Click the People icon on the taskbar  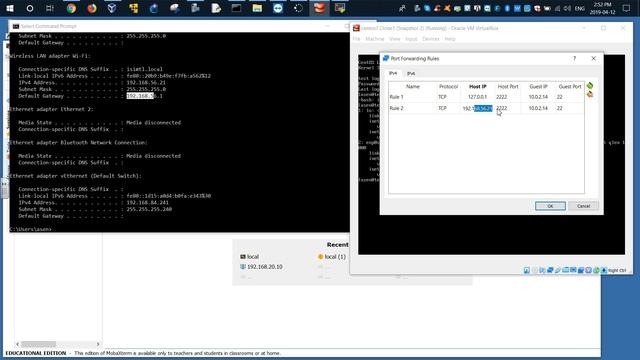pos(402,8)
